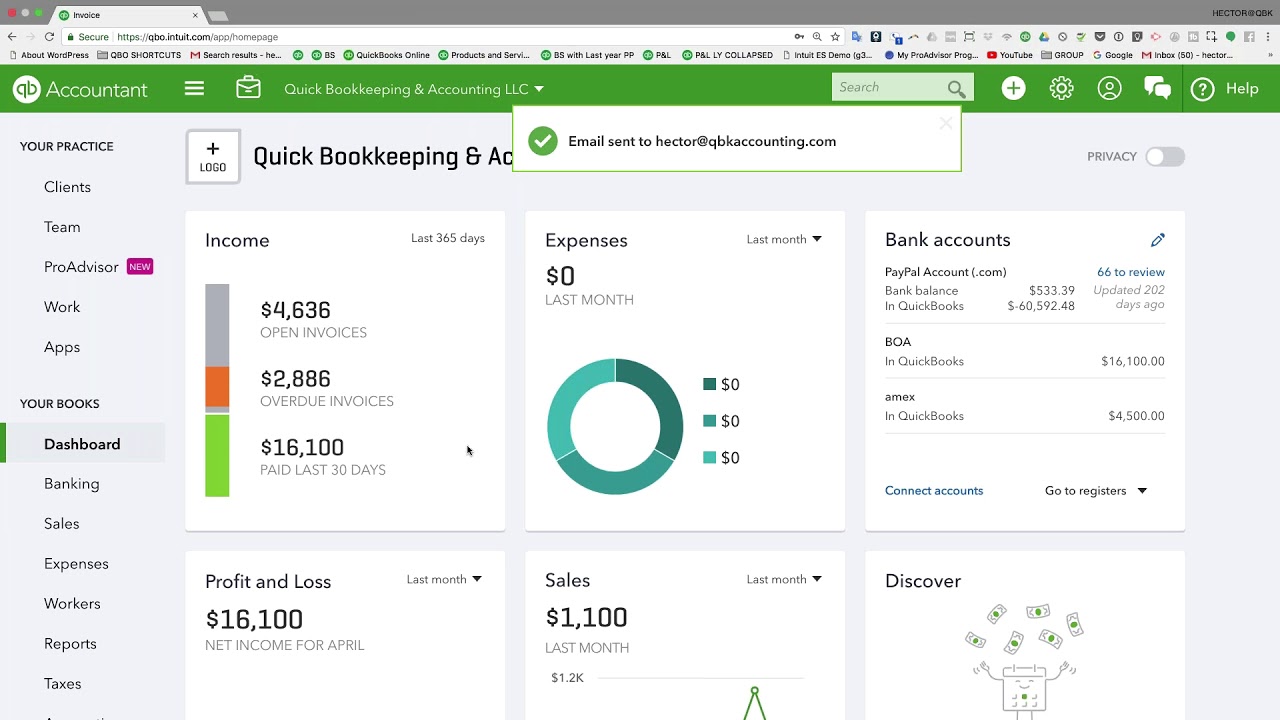1280x720 pixels.
Task: Open the 66 to review link
Action: click(x=1131, y=272)
